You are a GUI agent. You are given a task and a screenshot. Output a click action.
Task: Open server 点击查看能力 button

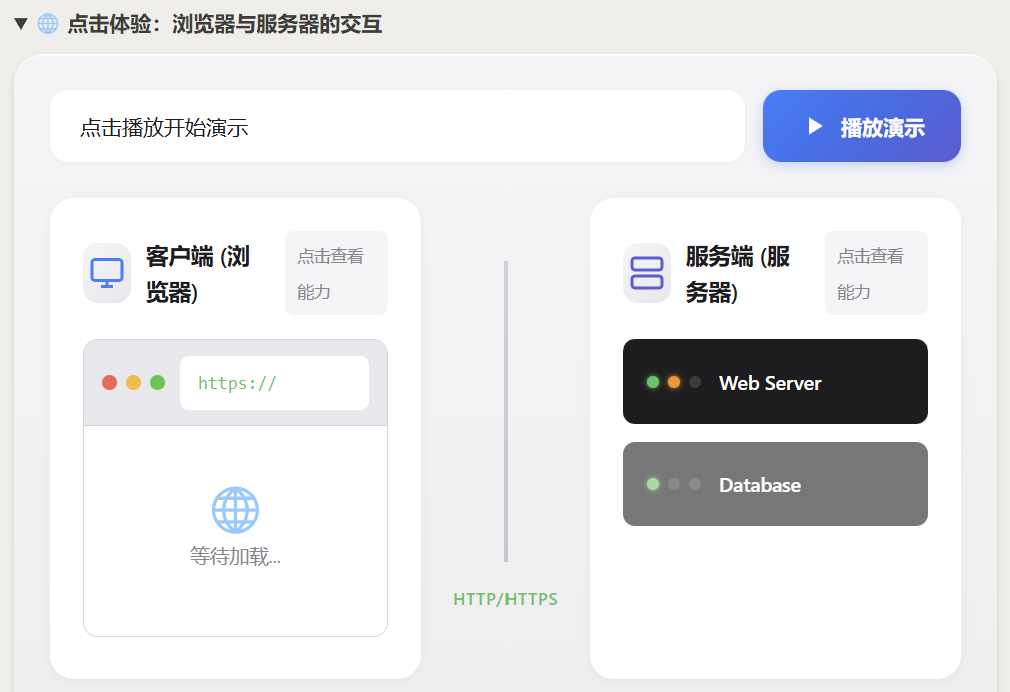[x=876, y=273]
